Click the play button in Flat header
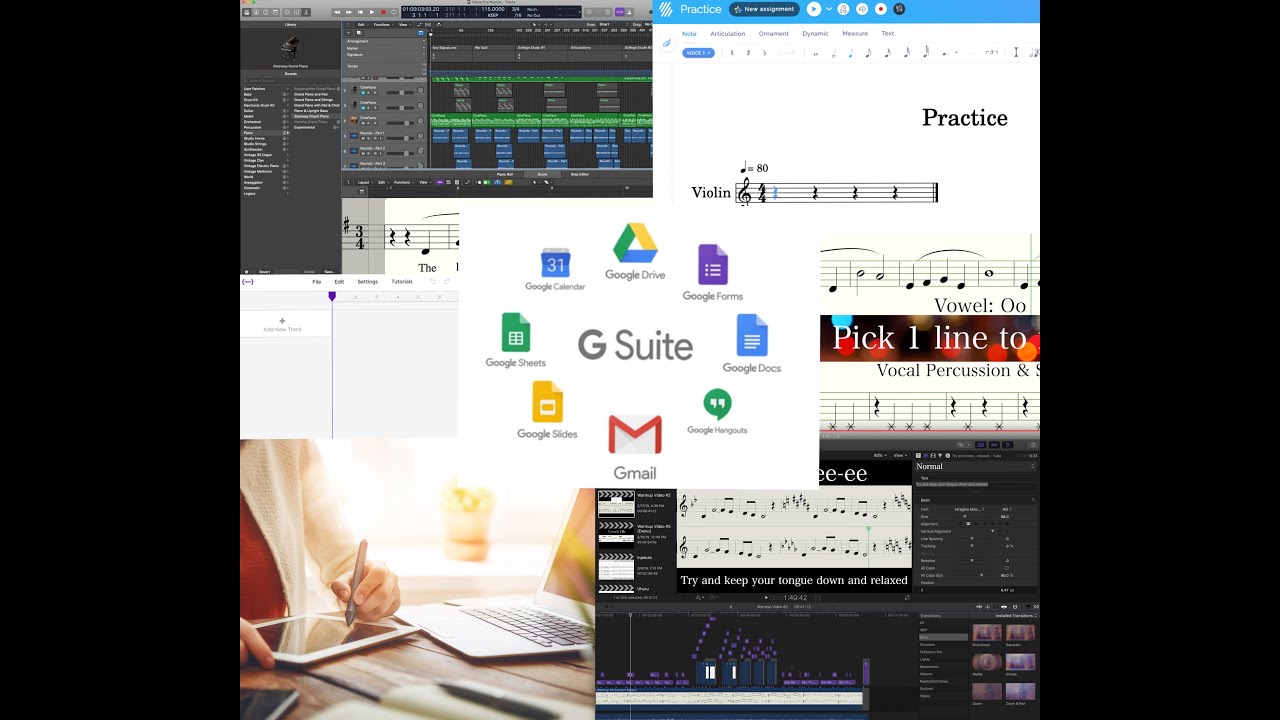 point(814,9)
